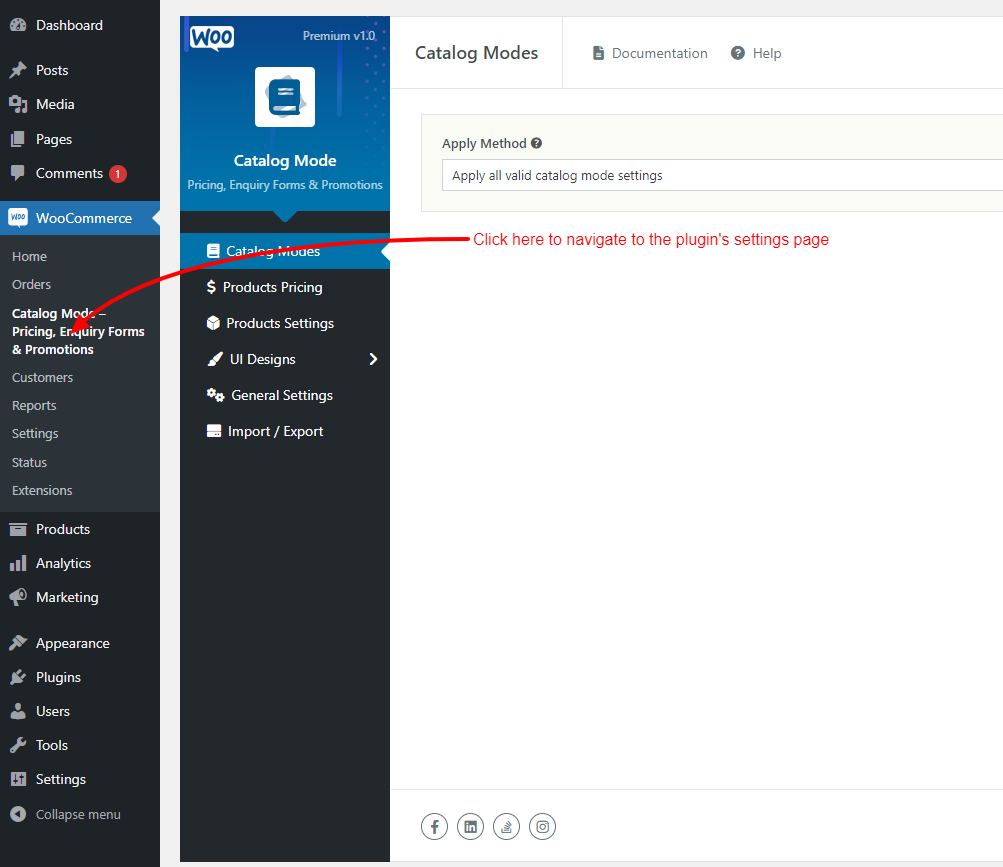Screen dimensions: 1003x867
Task: Click the Apply Method tooltip question icon
Action: pos(537,143)
